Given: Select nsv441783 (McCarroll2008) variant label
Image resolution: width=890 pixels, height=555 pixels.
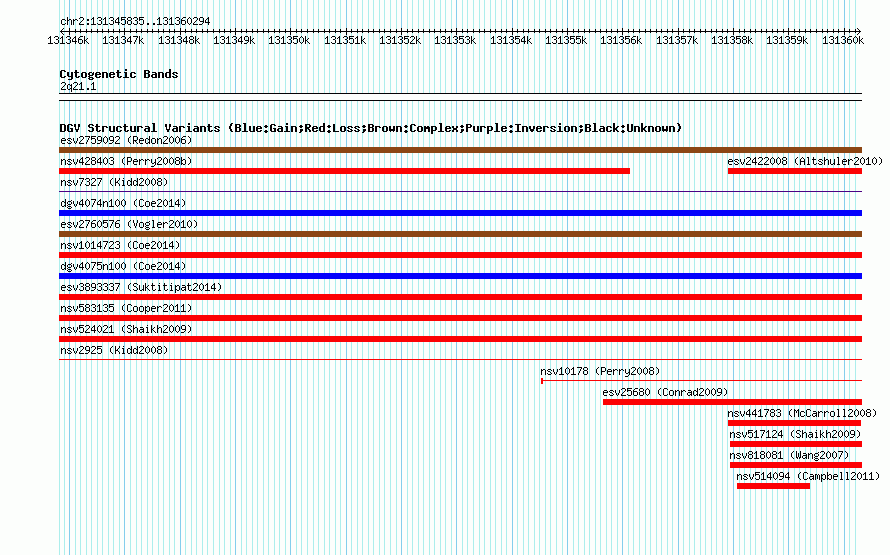Looking at the screenshot, I should [x=802, y=413].
